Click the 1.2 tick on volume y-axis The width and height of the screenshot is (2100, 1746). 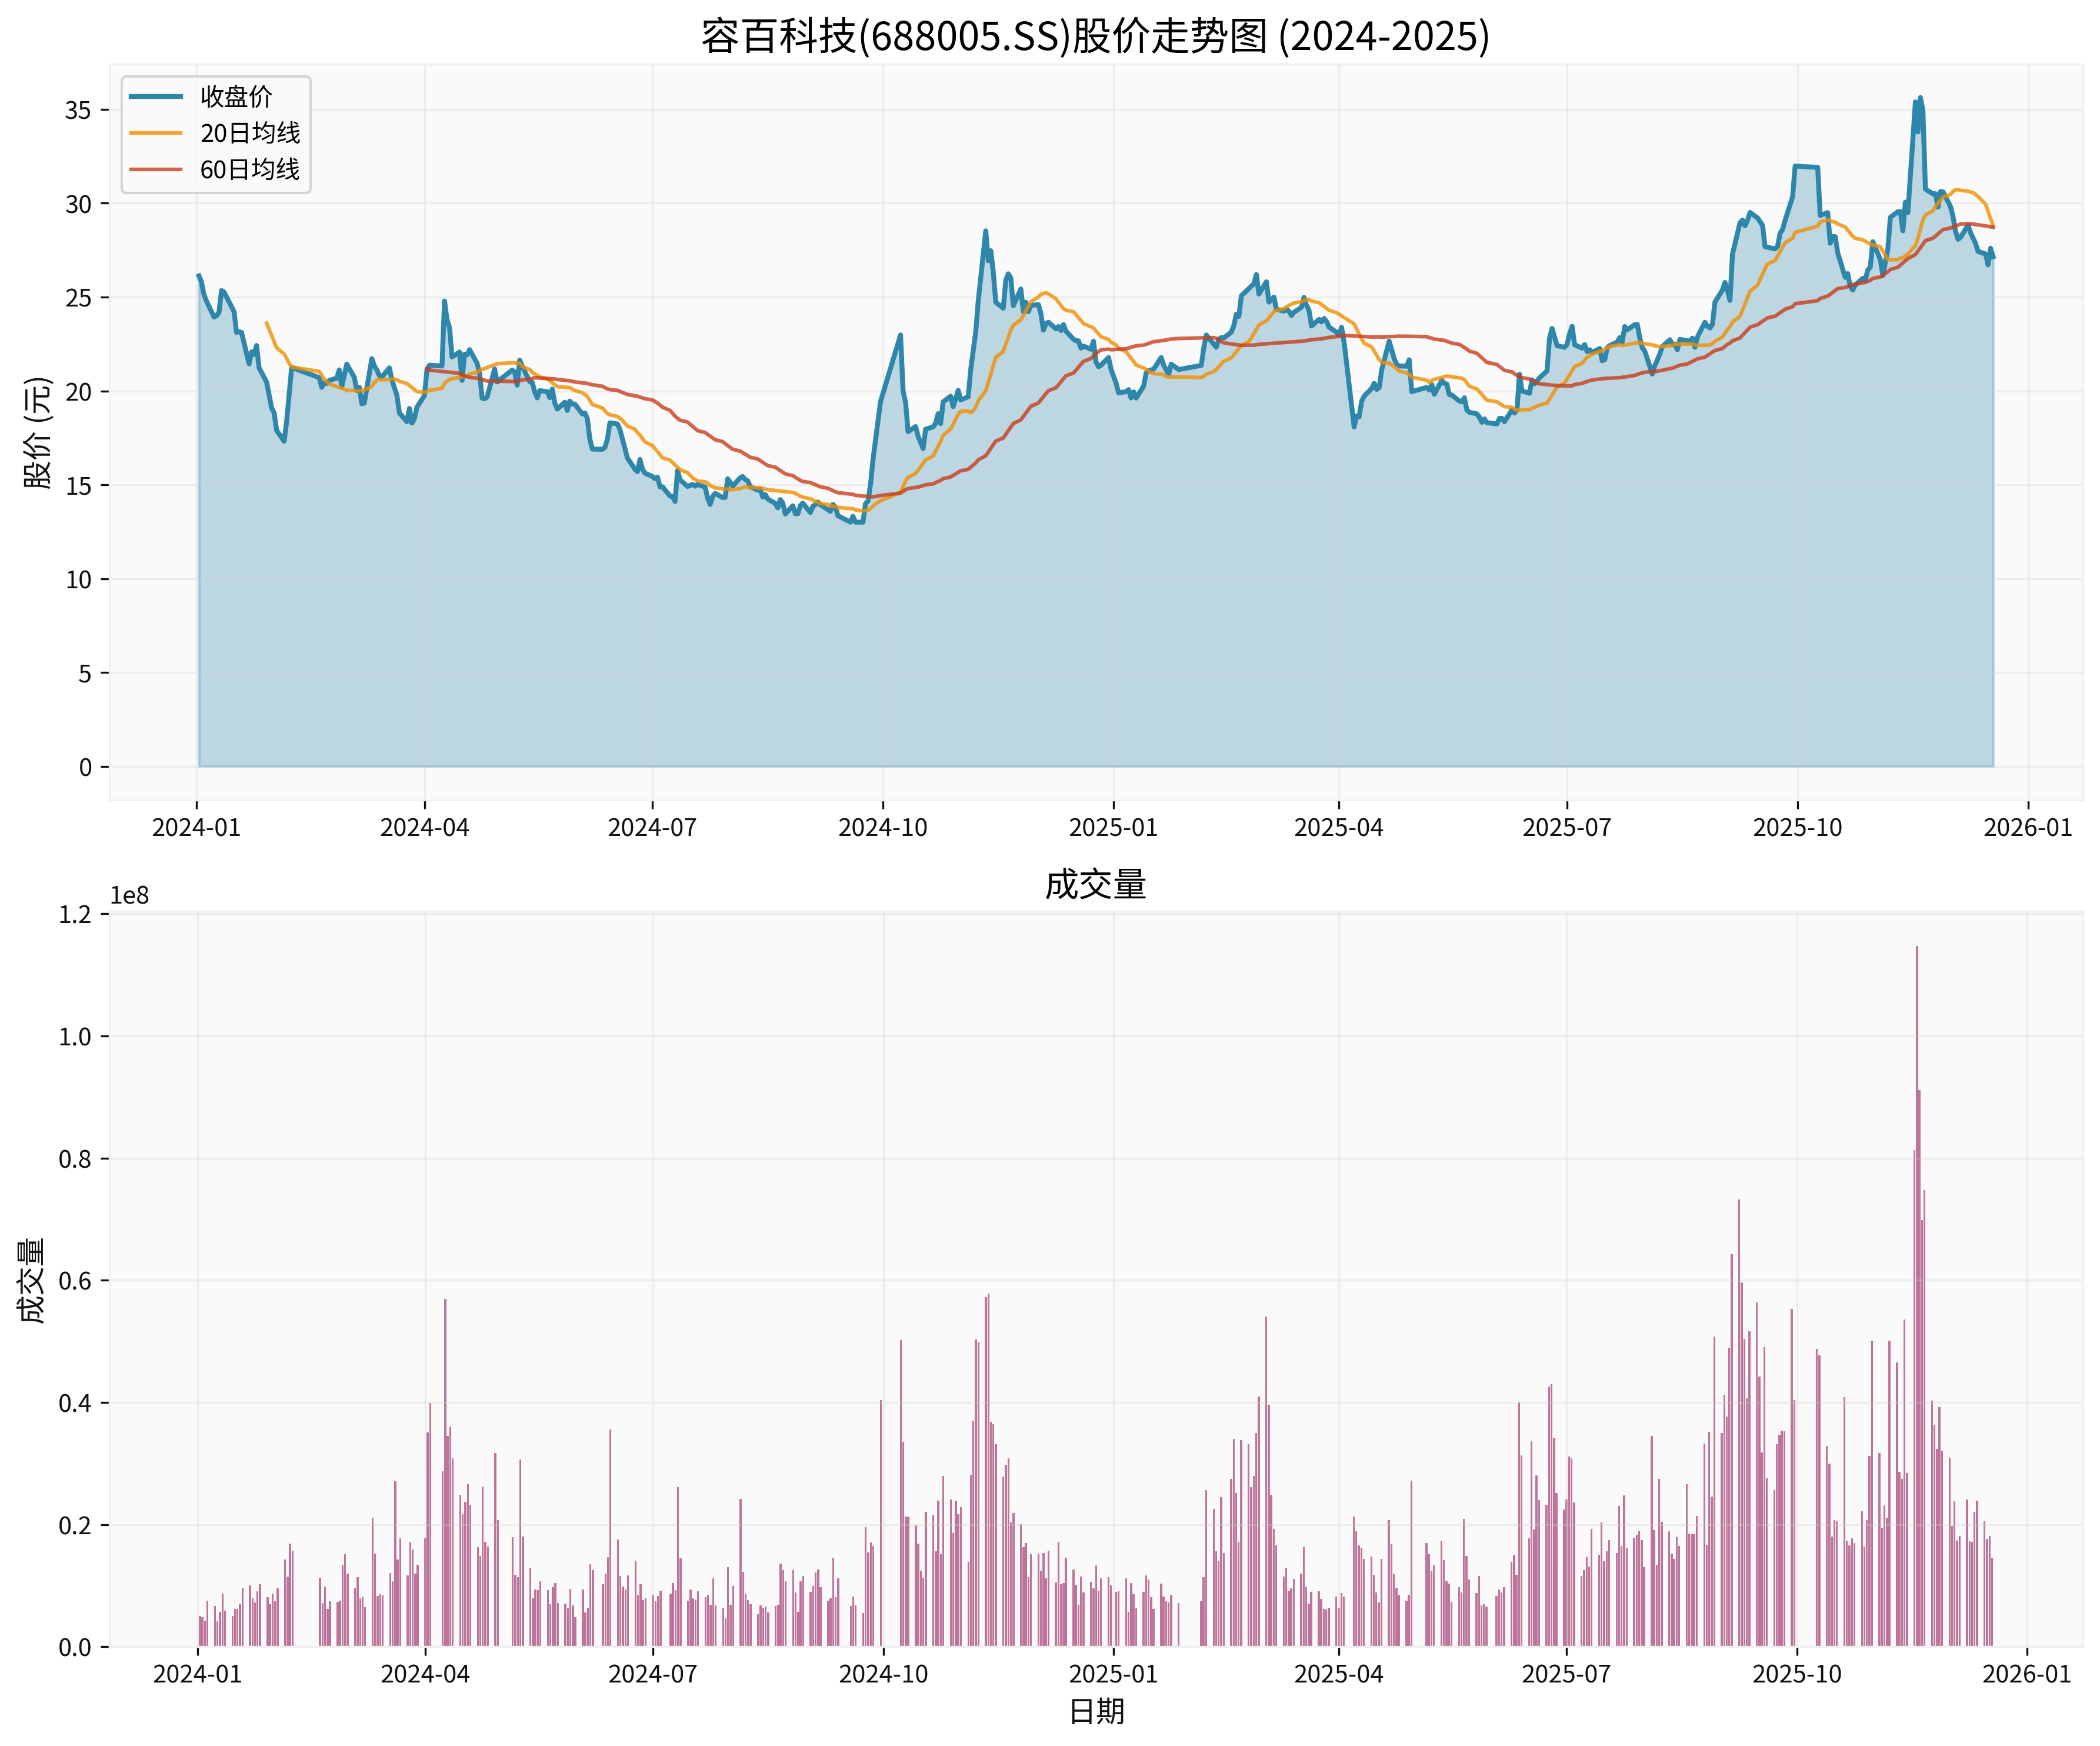coord(75,914)
